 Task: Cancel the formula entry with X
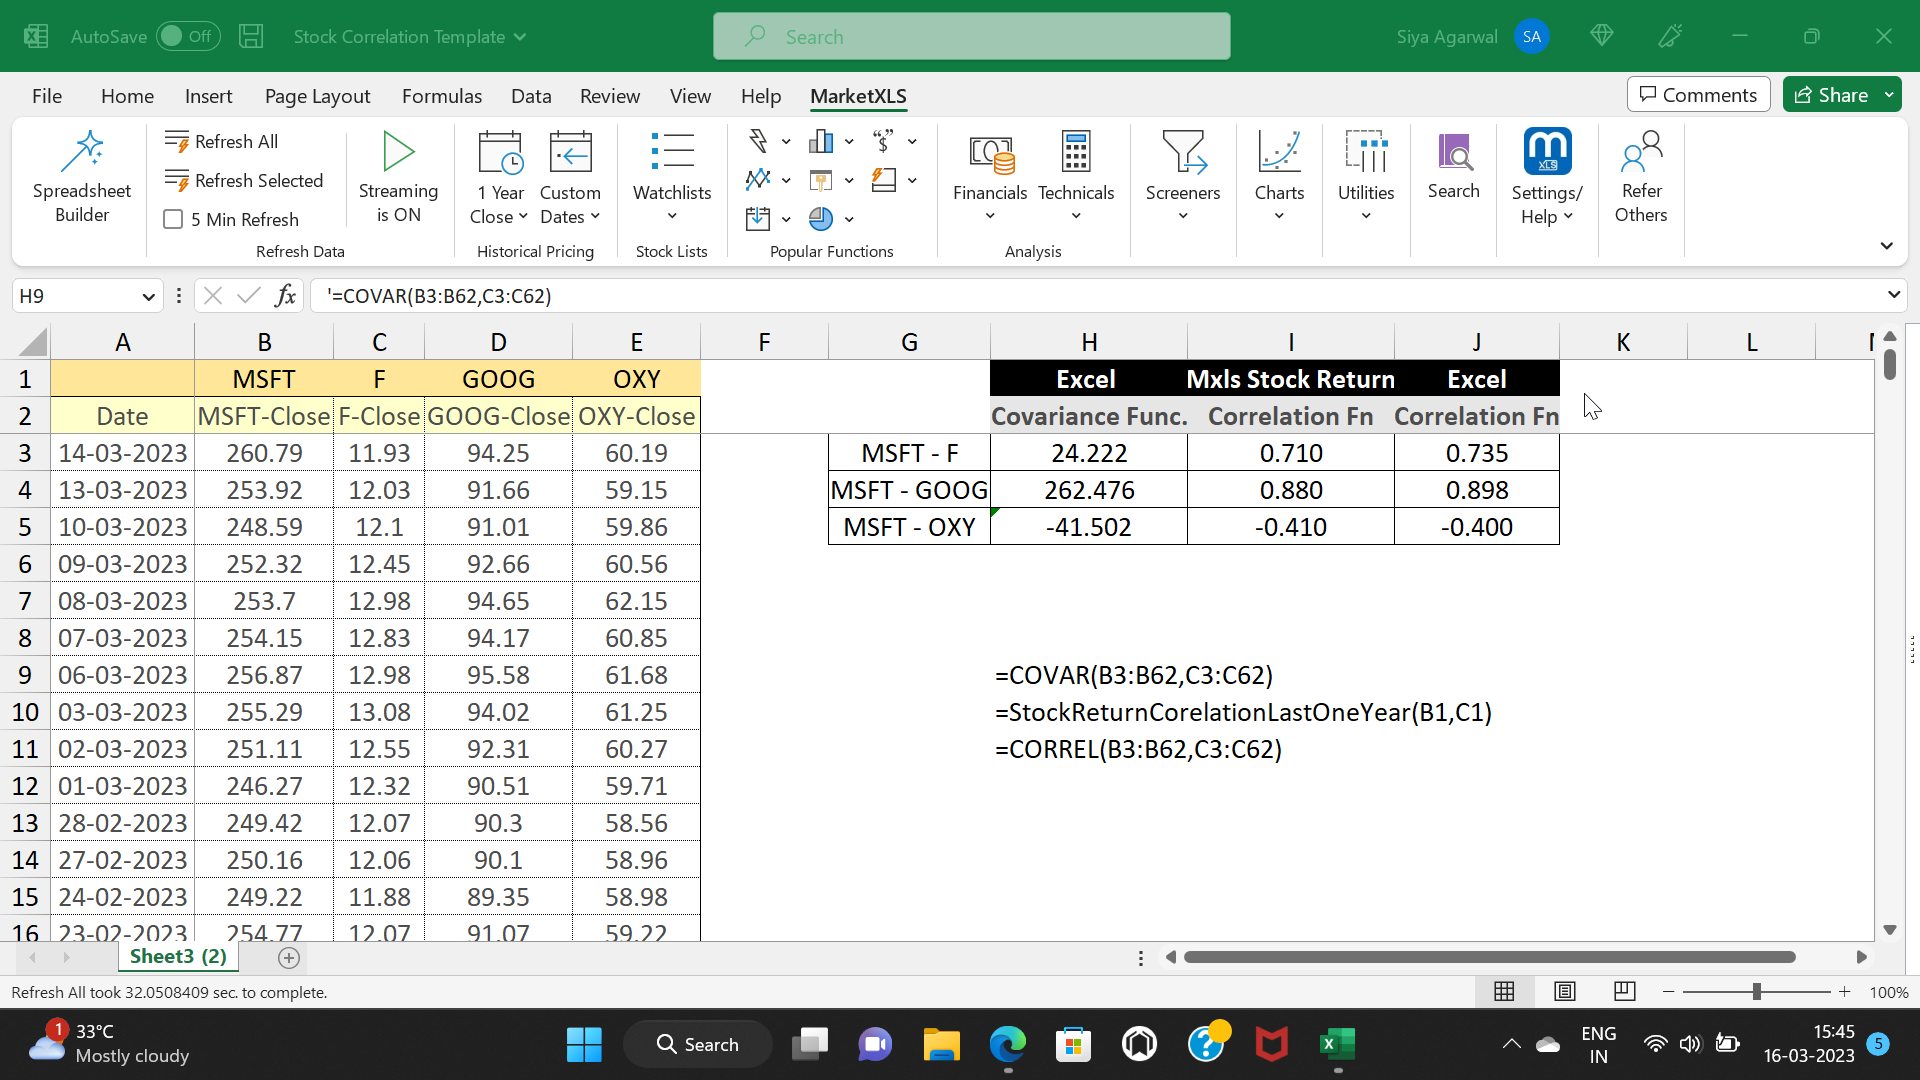point(212,296)
